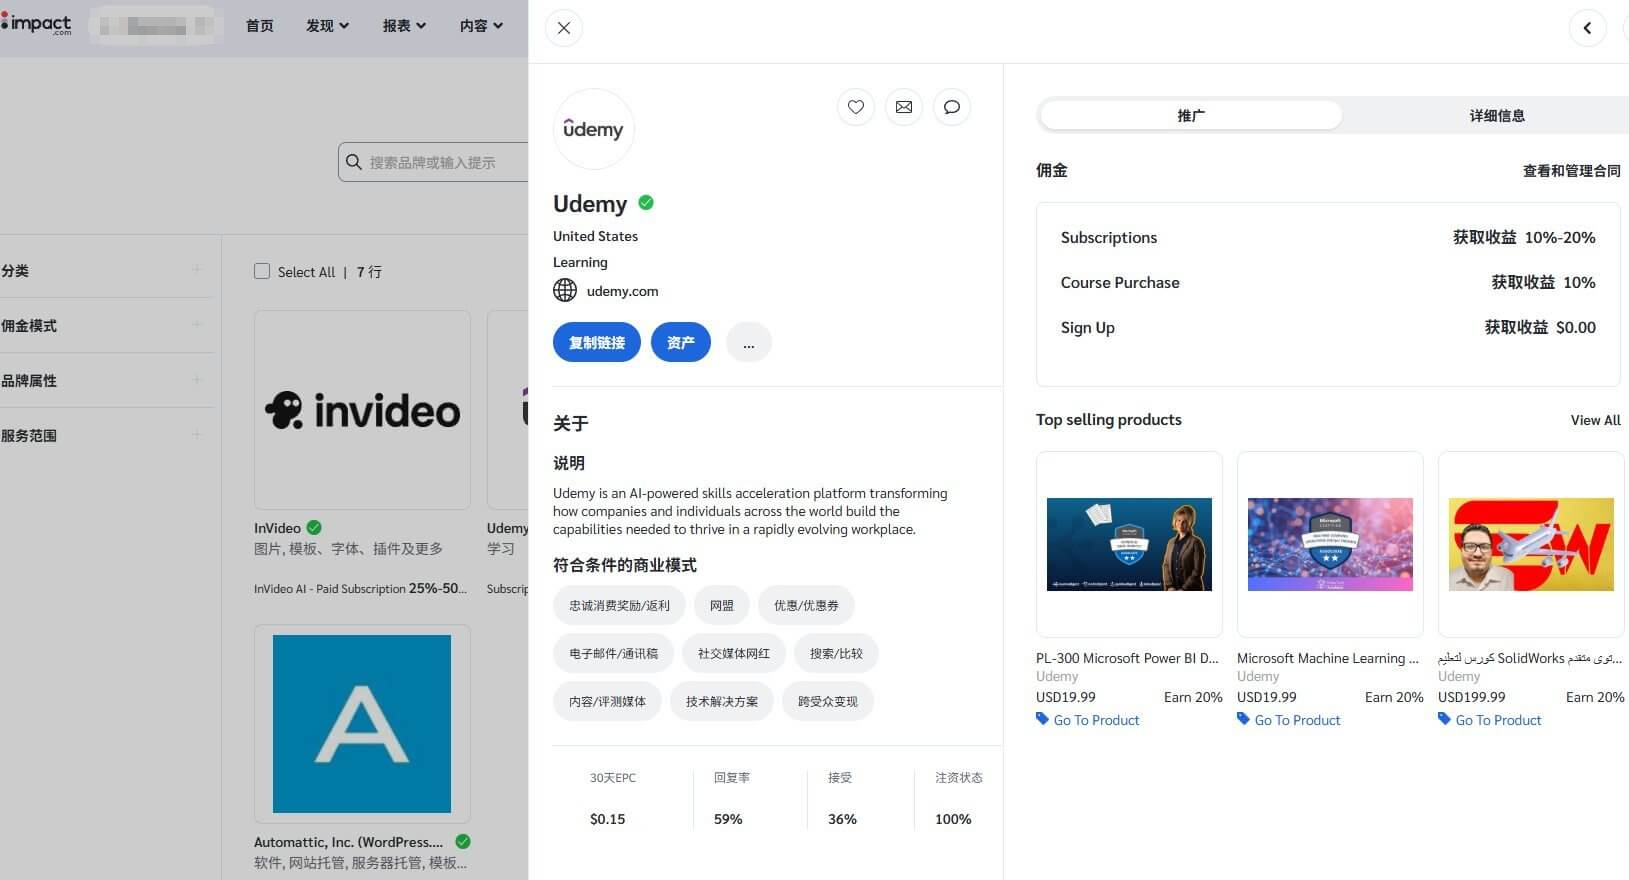Open the chat bubble message icon

[952, 107]
